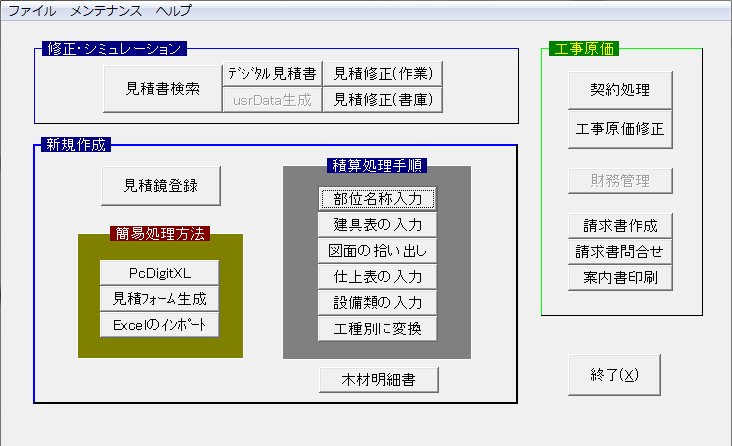Open デジタル見積書

(x=272, y=73)
